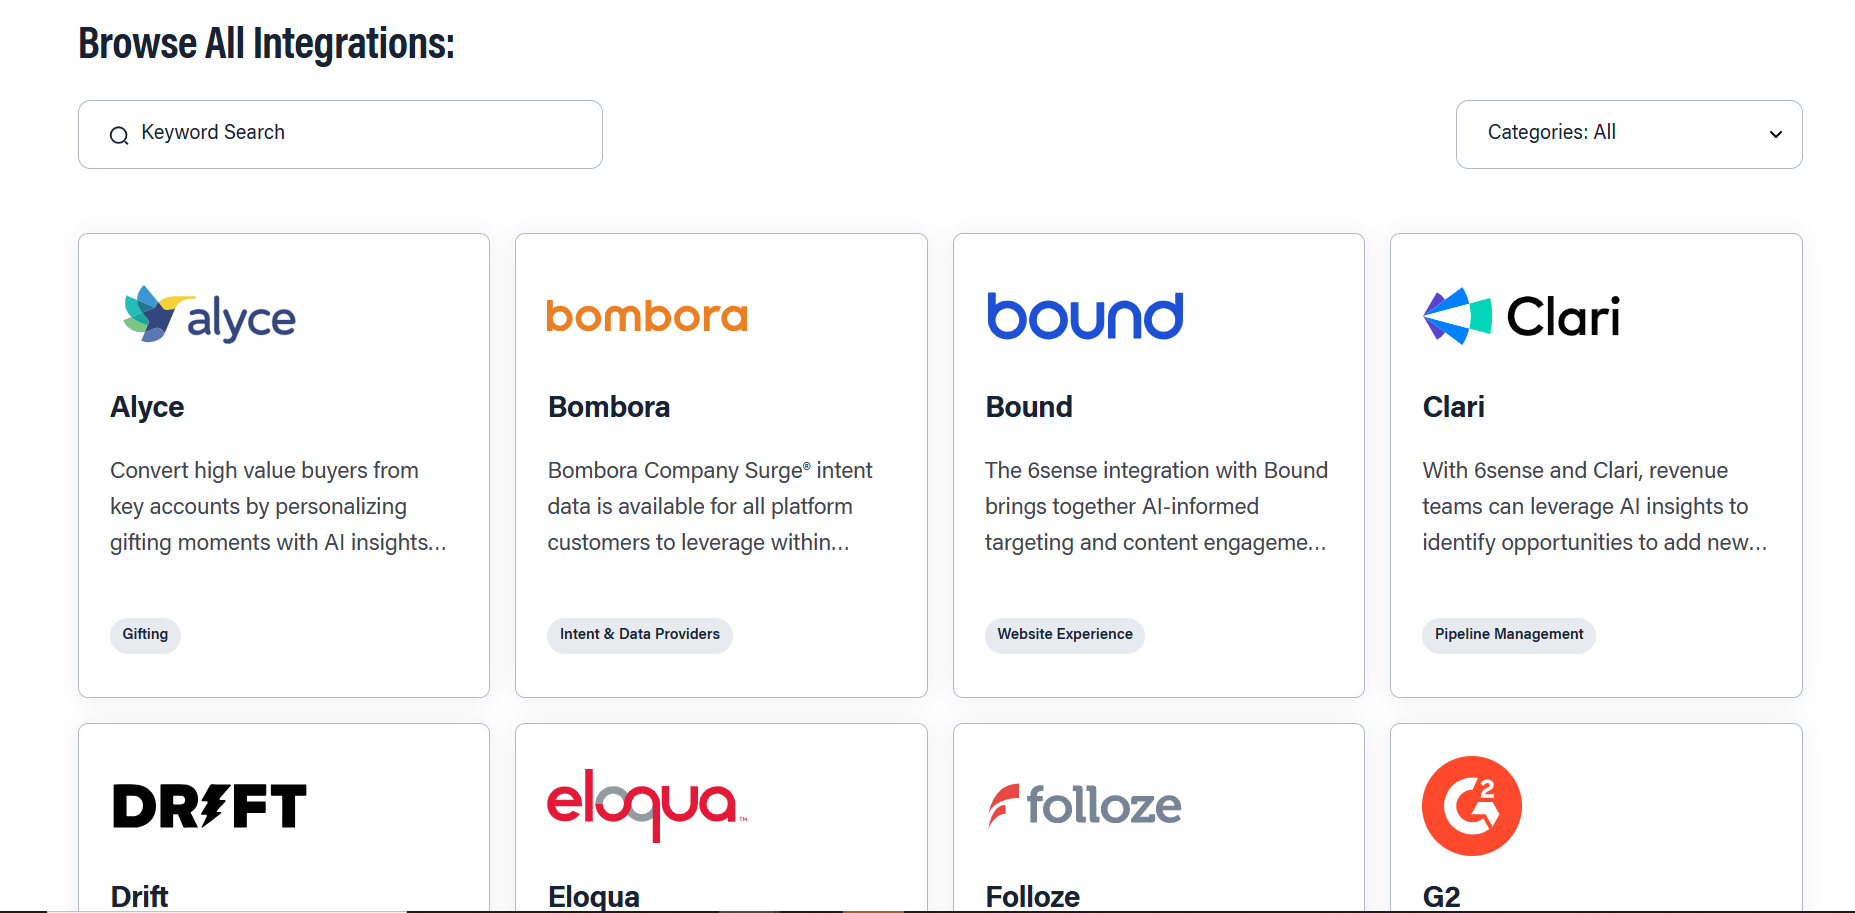1855x913 pixels.
Task: Click the Eloqua red logo
Action: click(x=646, y=805)
